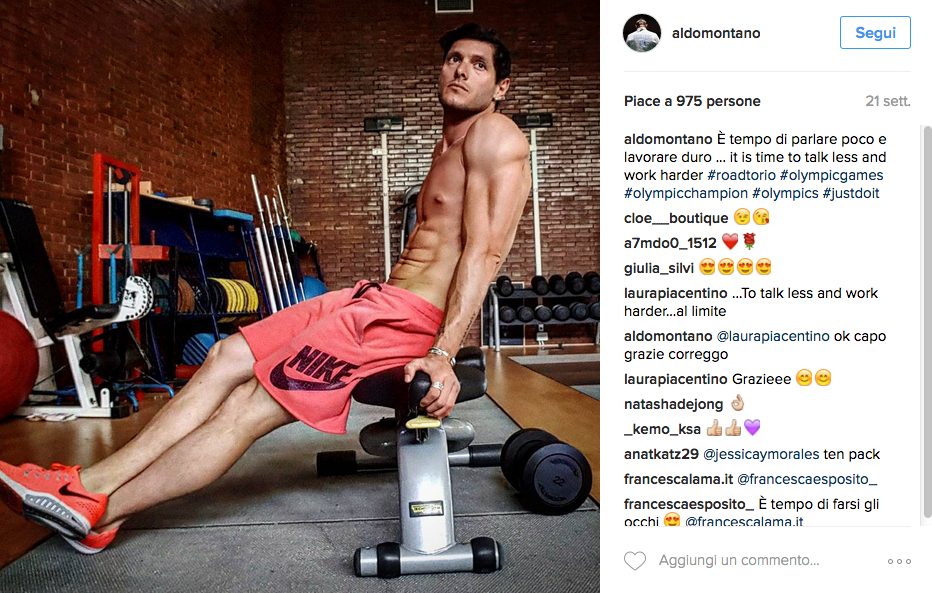
Task: Open the #justdoit hashtag
Action: 851,193
